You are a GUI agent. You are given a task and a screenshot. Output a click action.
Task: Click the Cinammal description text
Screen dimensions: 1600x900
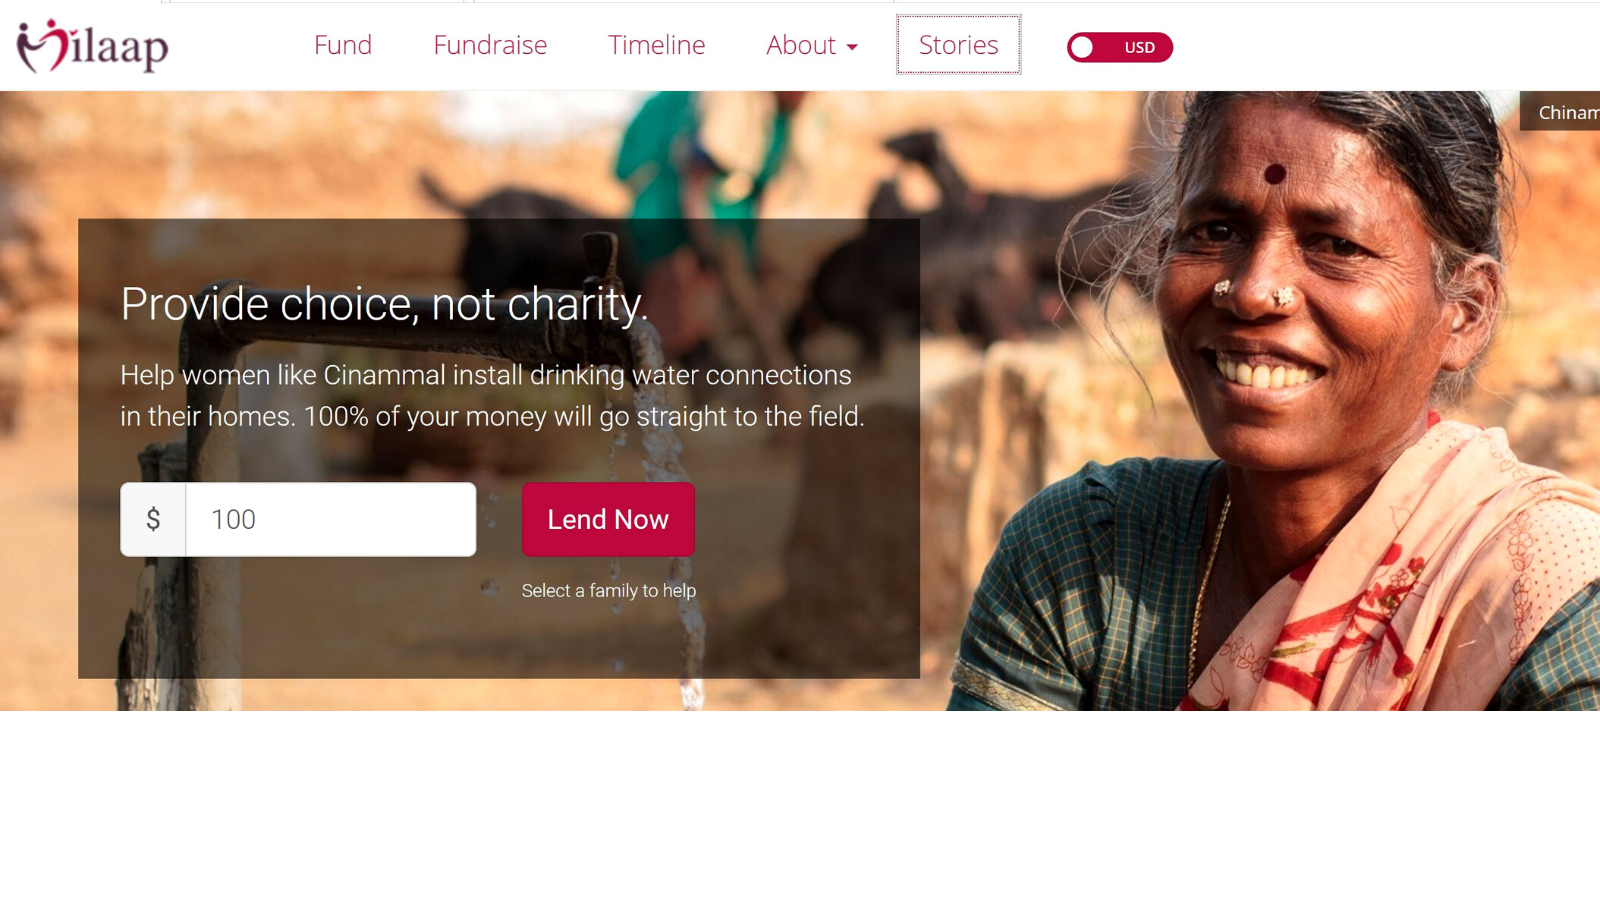click(x=492, y=395)
